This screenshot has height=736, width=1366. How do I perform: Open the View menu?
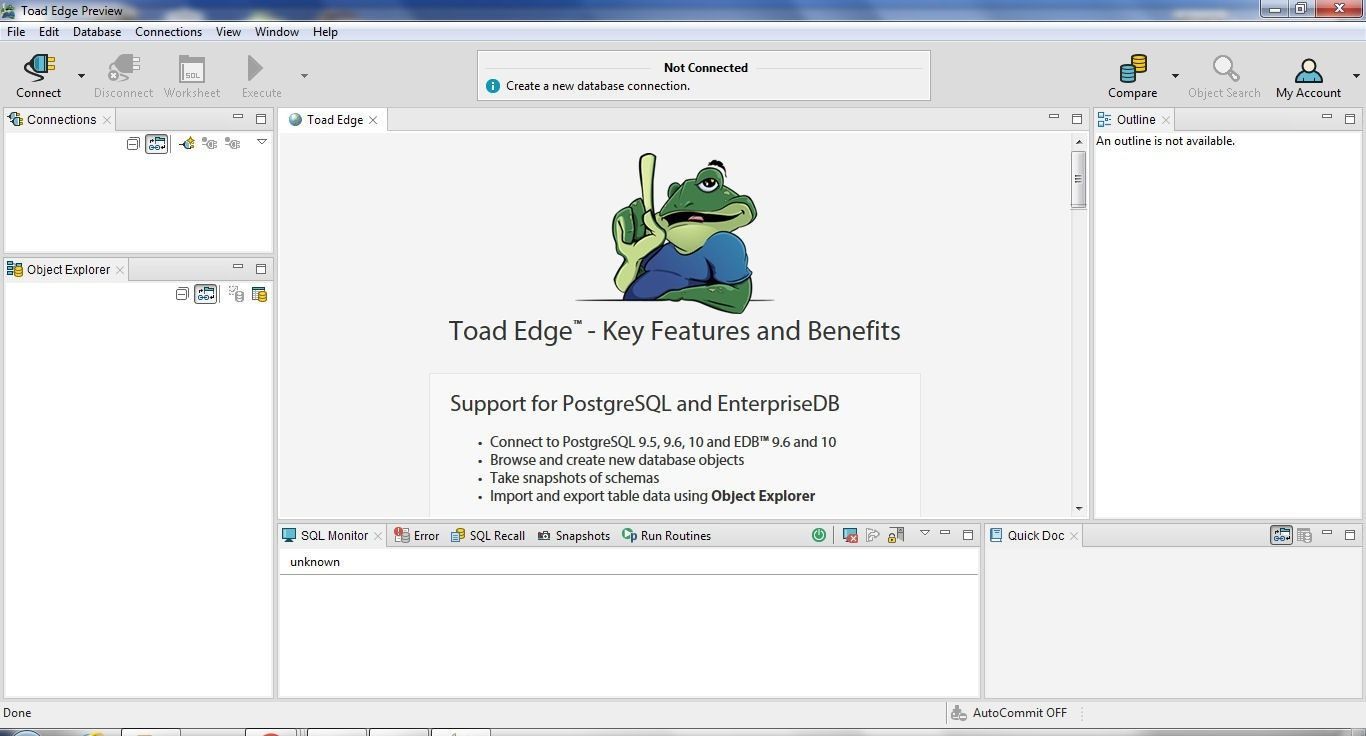228,32
